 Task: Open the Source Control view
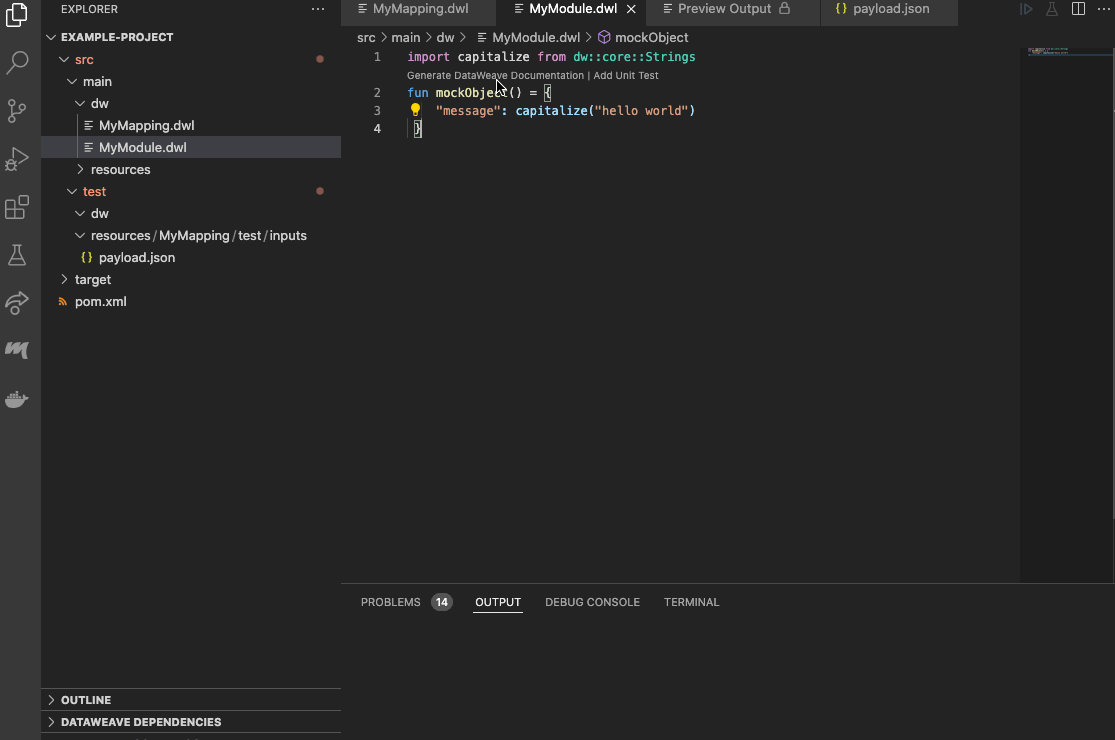(16, 110)
